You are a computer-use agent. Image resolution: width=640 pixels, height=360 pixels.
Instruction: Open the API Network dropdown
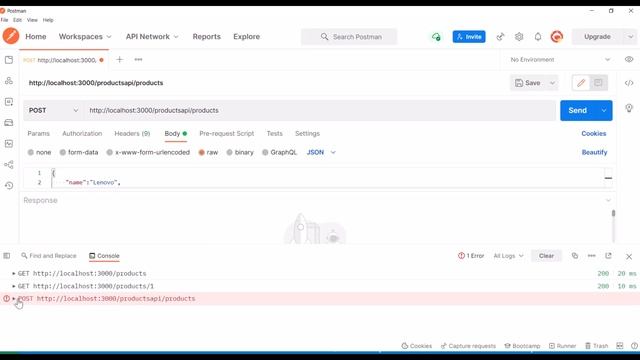(x=152, y=37)
